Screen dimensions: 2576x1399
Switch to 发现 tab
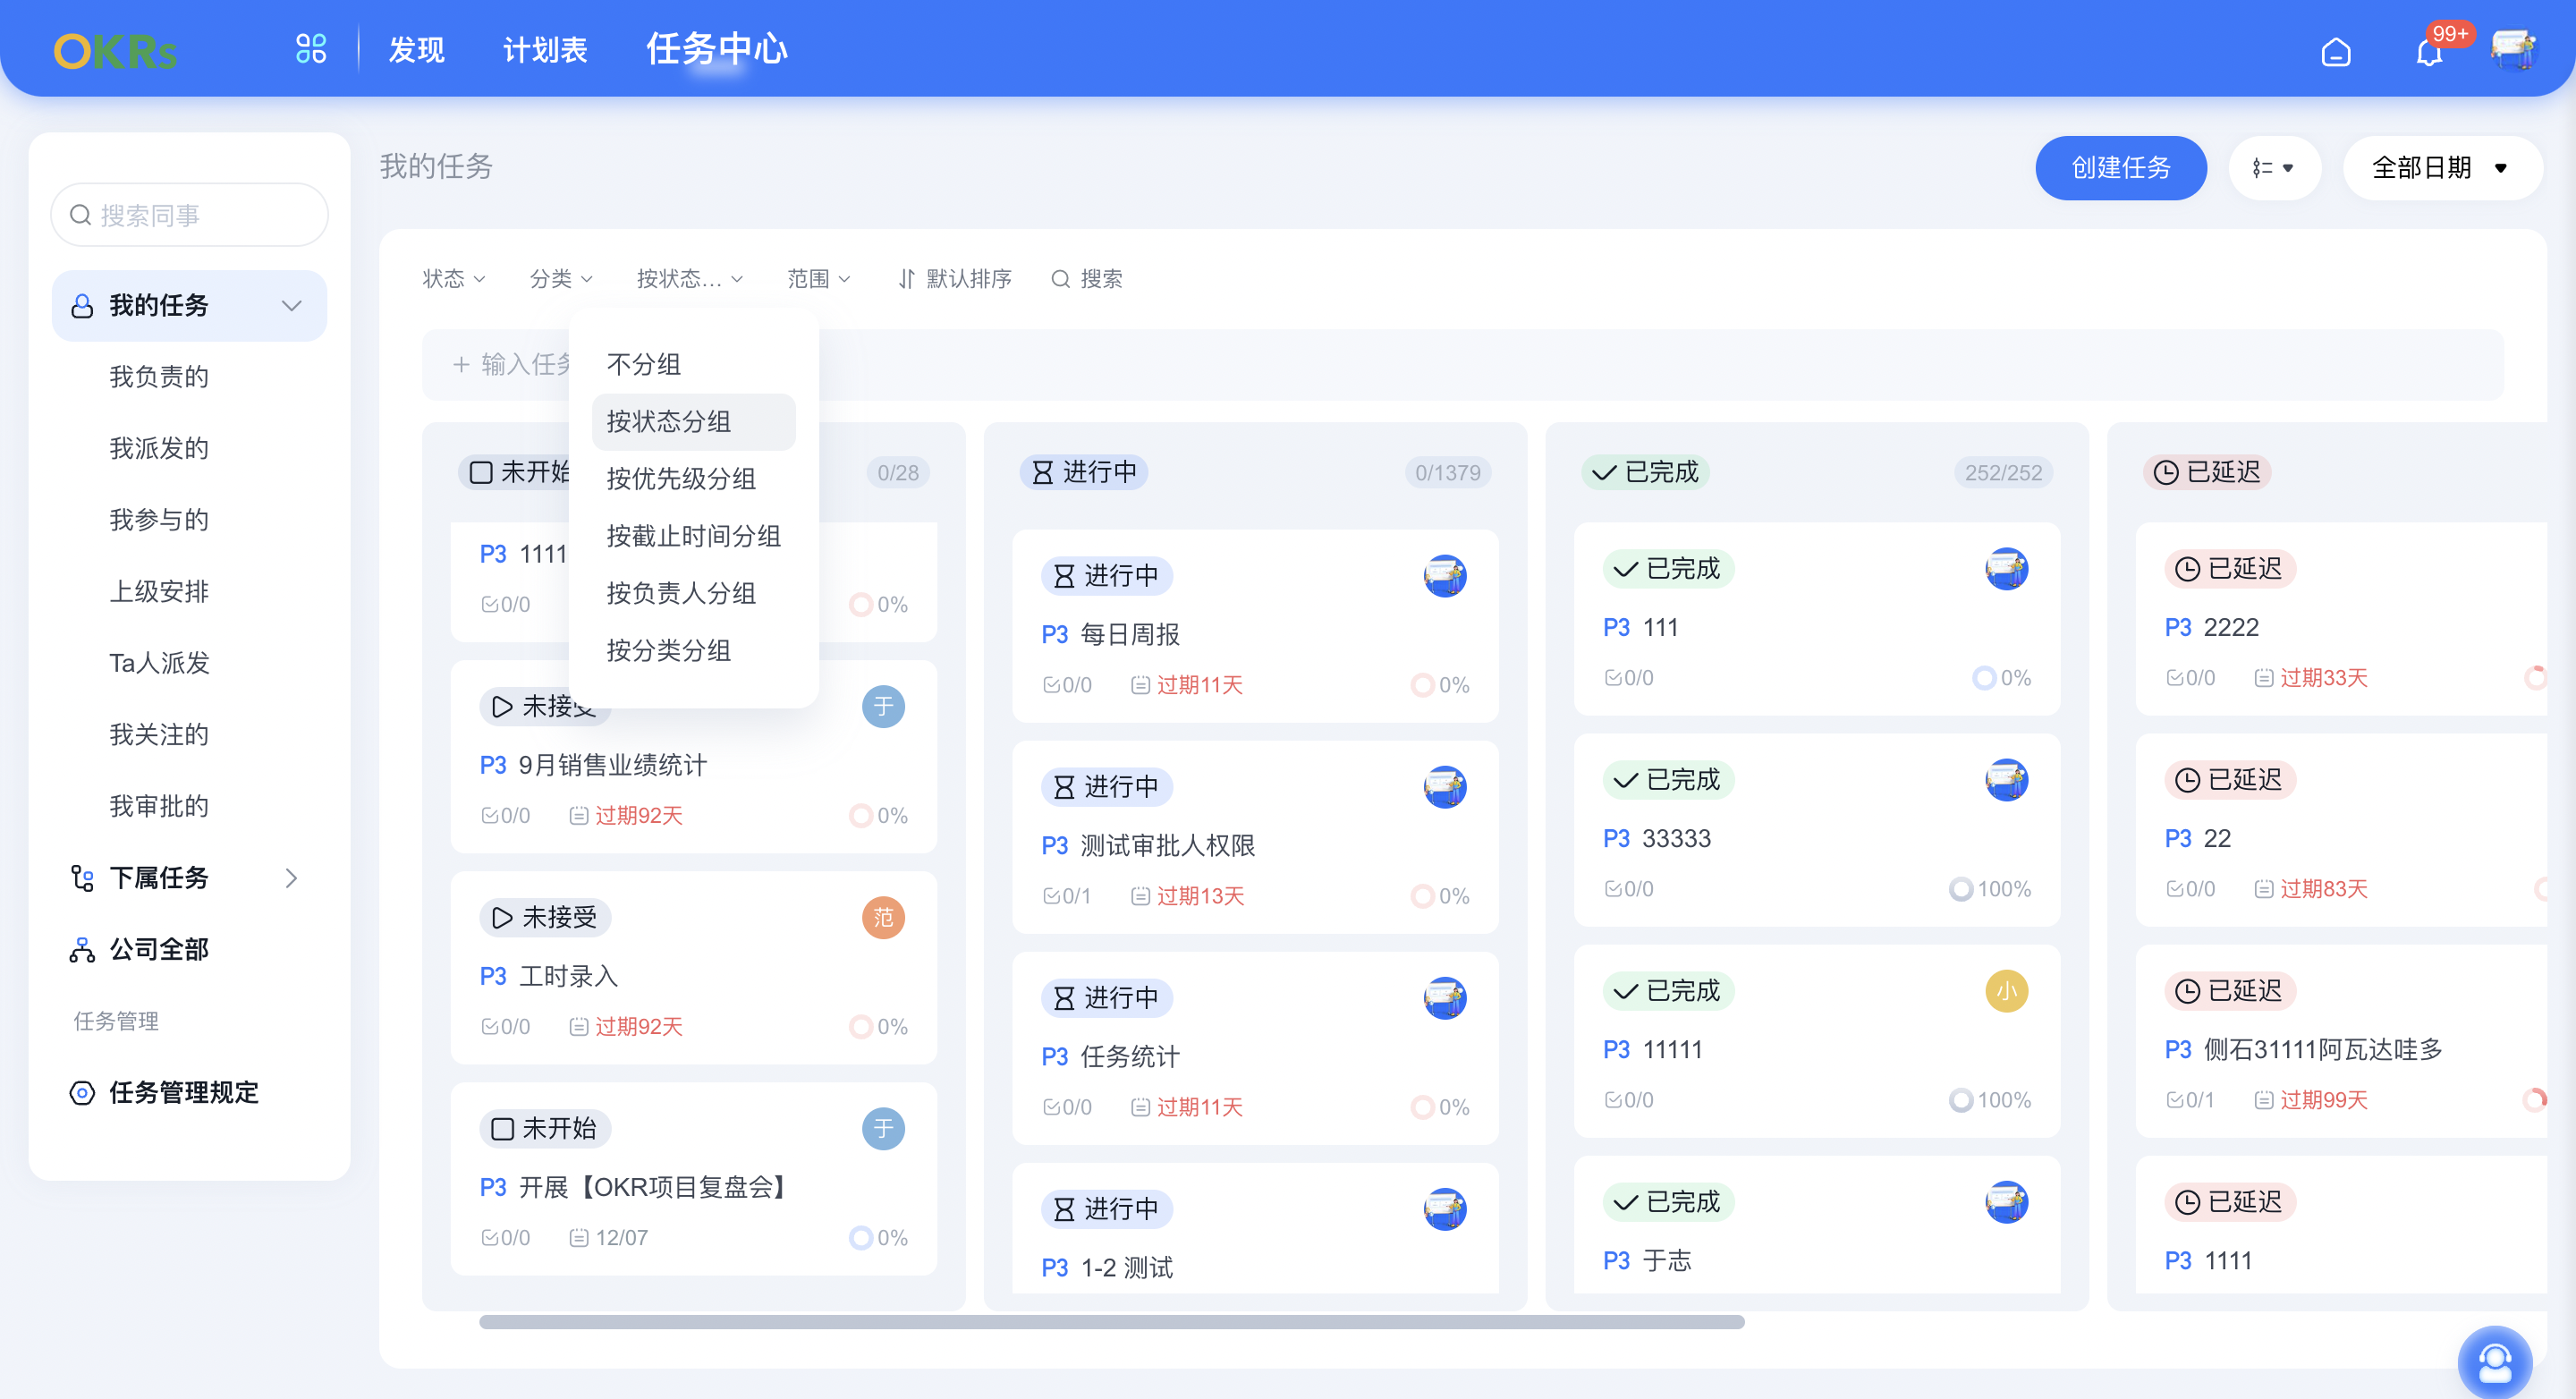416,50
